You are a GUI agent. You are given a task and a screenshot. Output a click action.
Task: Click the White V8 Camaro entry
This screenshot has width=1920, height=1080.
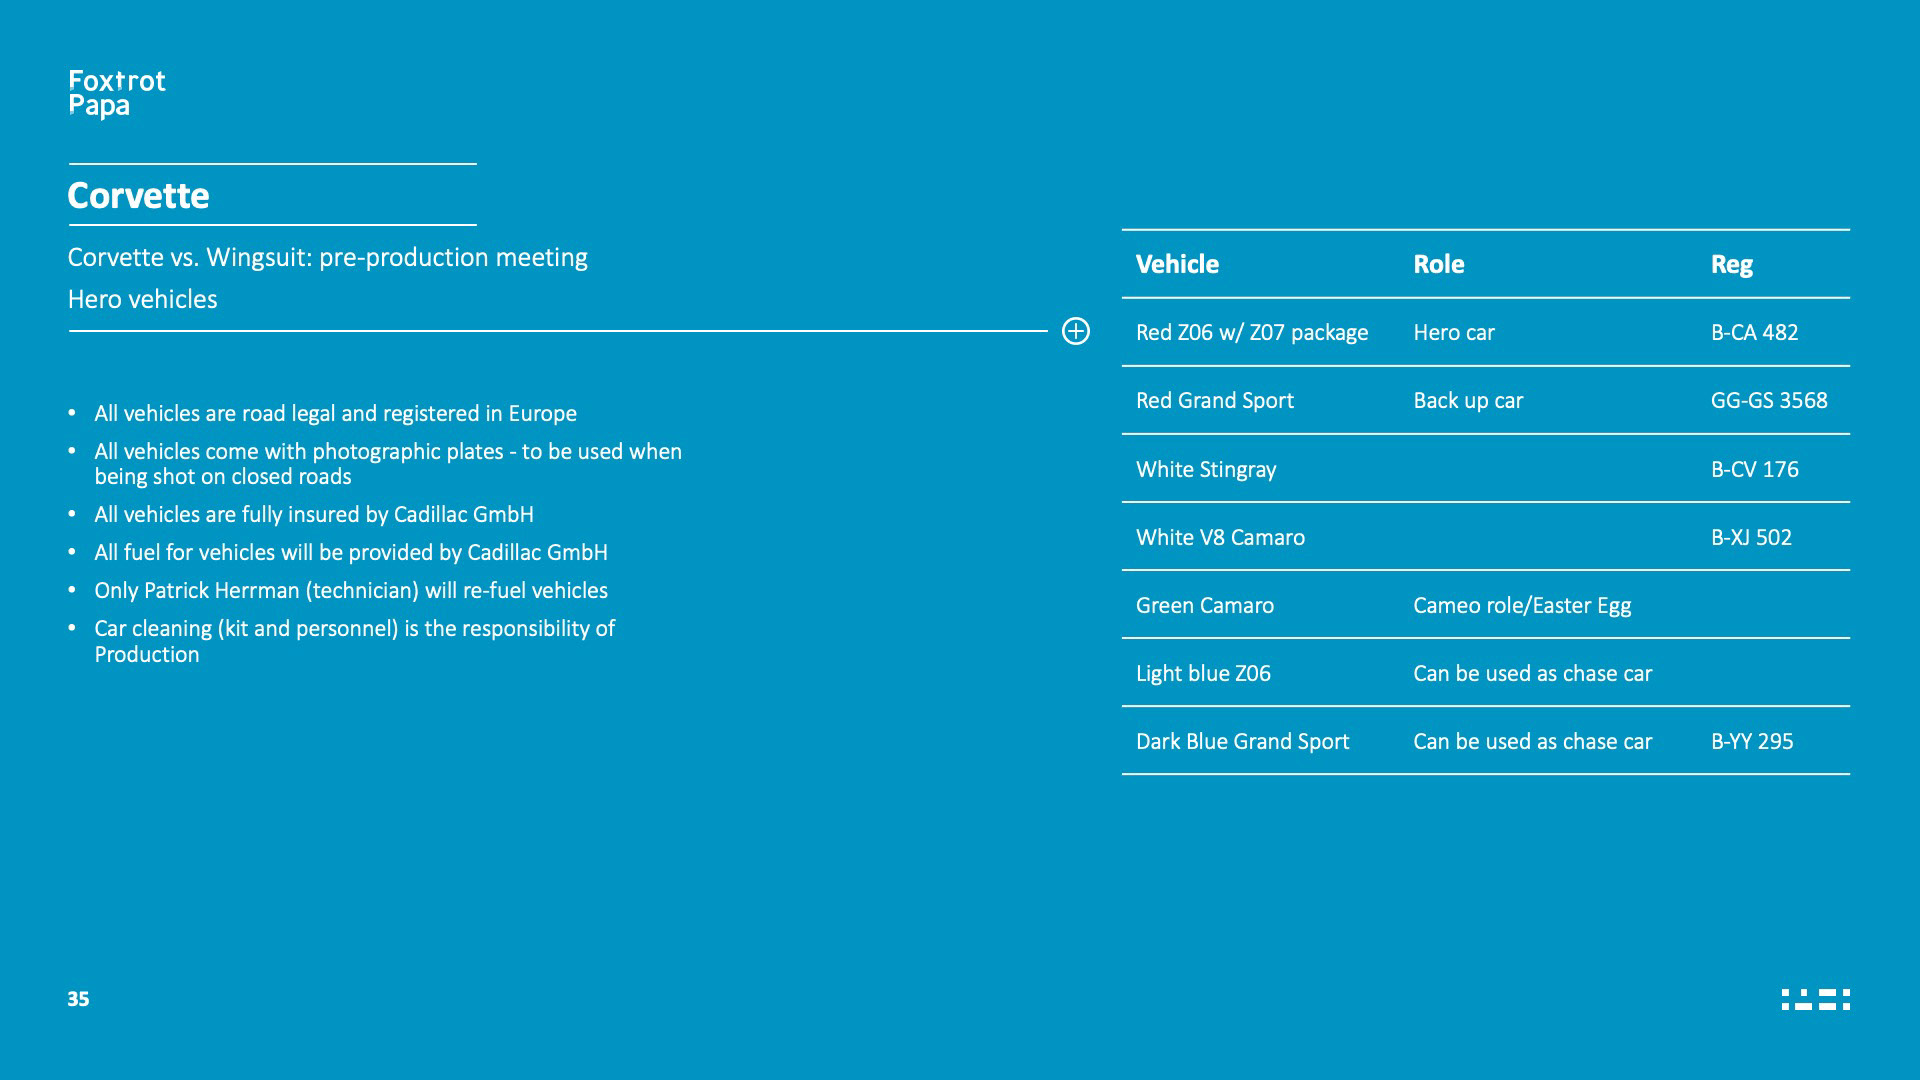1220,537
